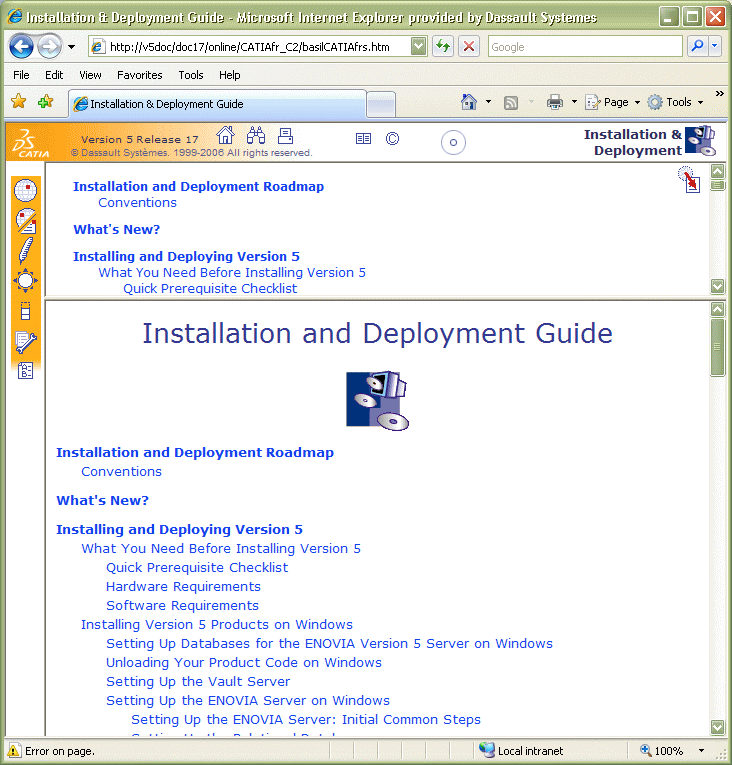Open a new blank tab
The width and height of the screenshot is (732, 765).
click(381, 104)
